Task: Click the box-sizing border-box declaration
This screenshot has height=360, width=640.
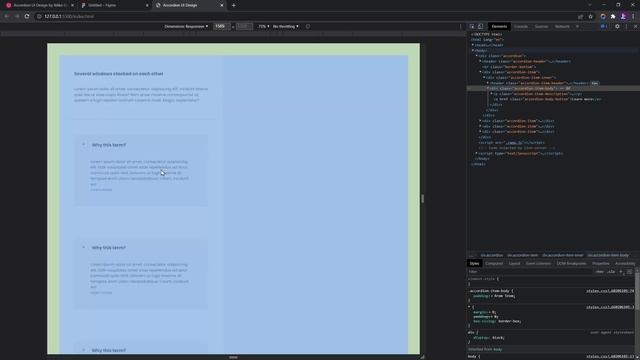Action: tap(497, 321)
